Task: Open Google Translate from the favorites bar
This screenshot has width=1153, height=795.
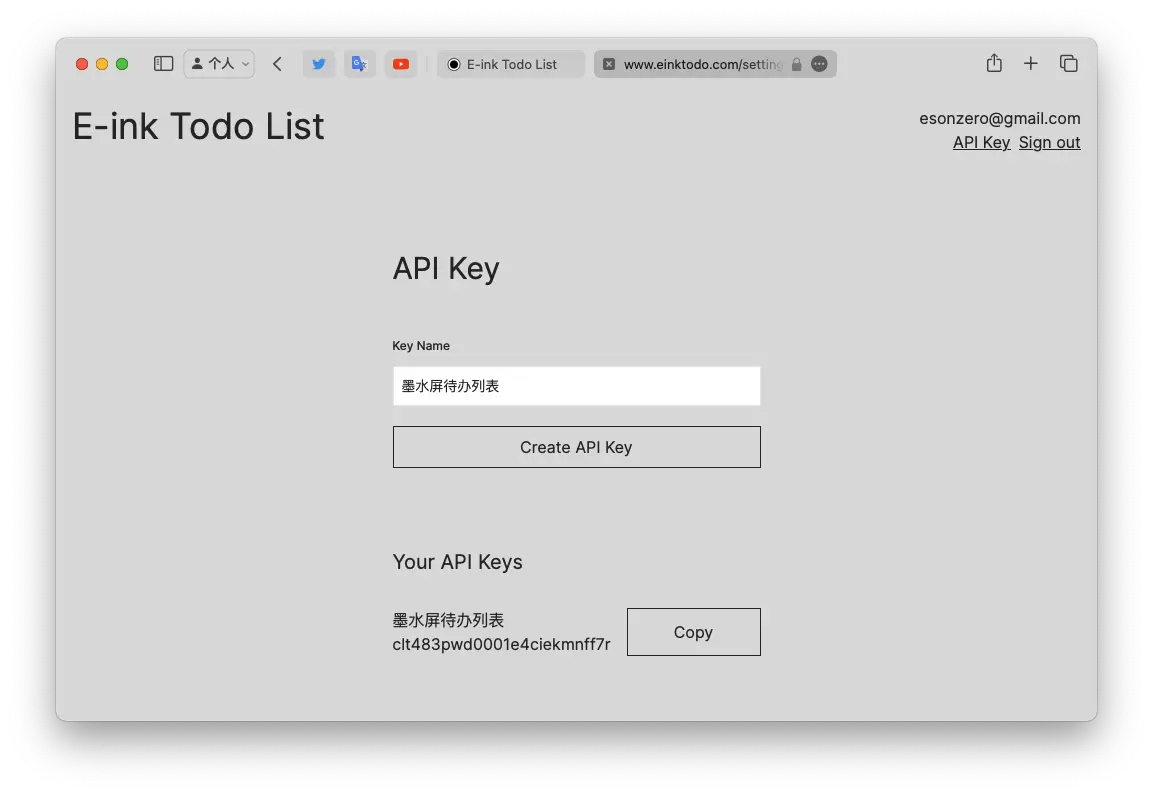Action: pos(359,63)
